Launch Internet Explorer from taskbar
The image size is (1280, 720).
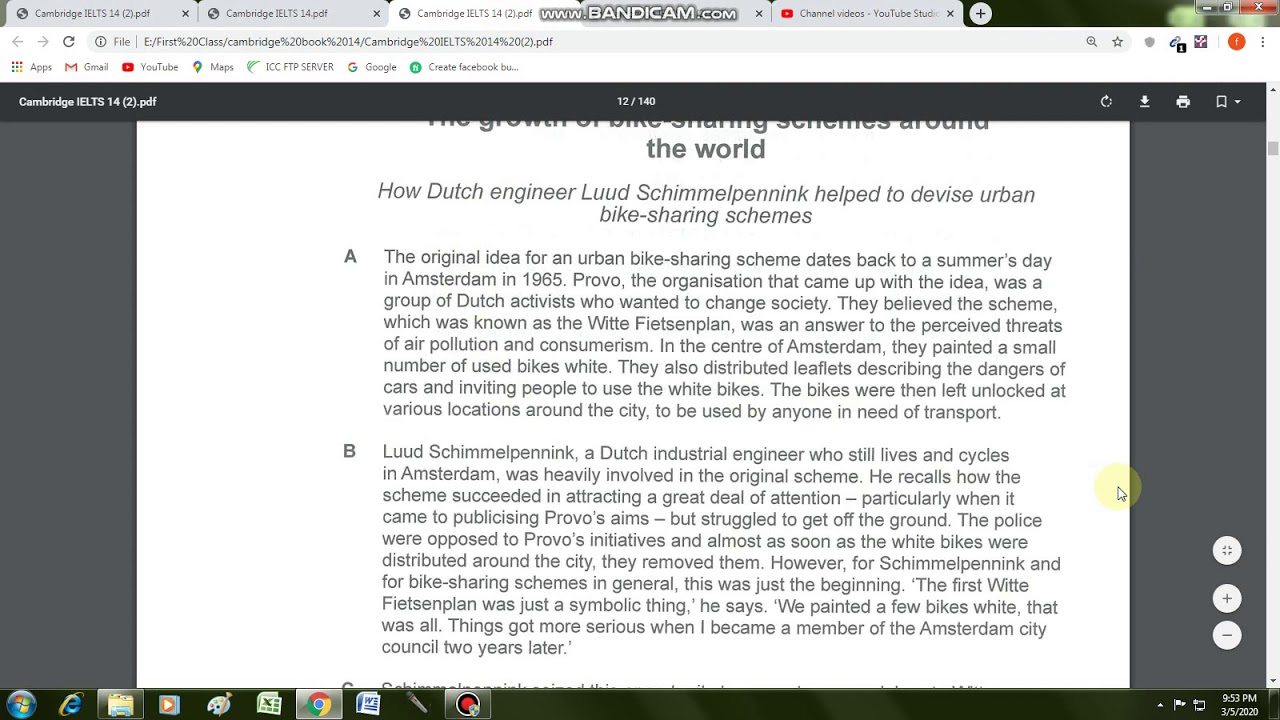(70, 705)
